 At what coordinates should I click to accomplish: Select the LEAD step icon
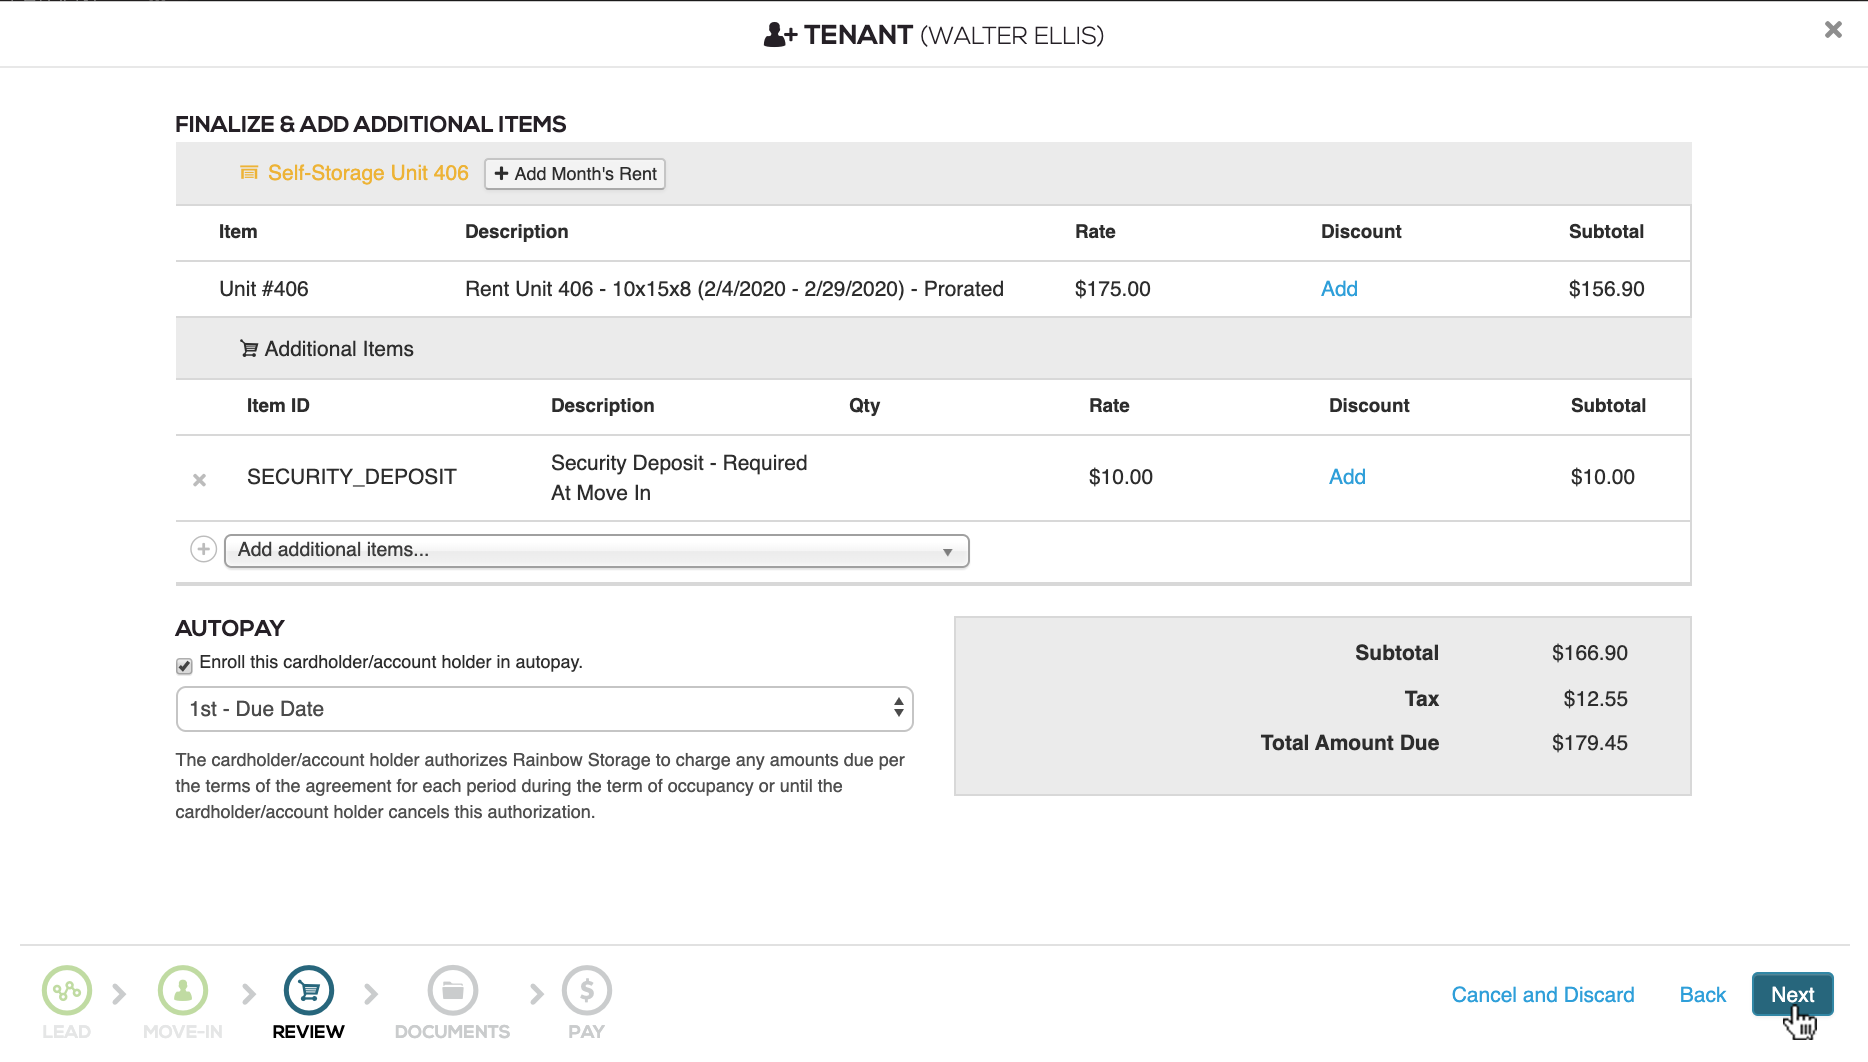click(x=66, y=990)
